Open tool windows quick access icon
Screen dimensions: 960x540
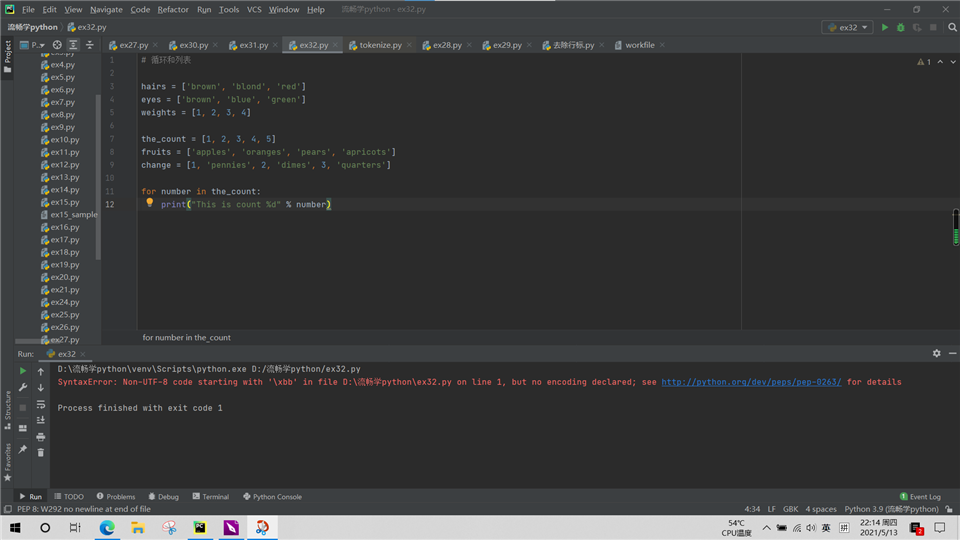click(x=7, y=509)
